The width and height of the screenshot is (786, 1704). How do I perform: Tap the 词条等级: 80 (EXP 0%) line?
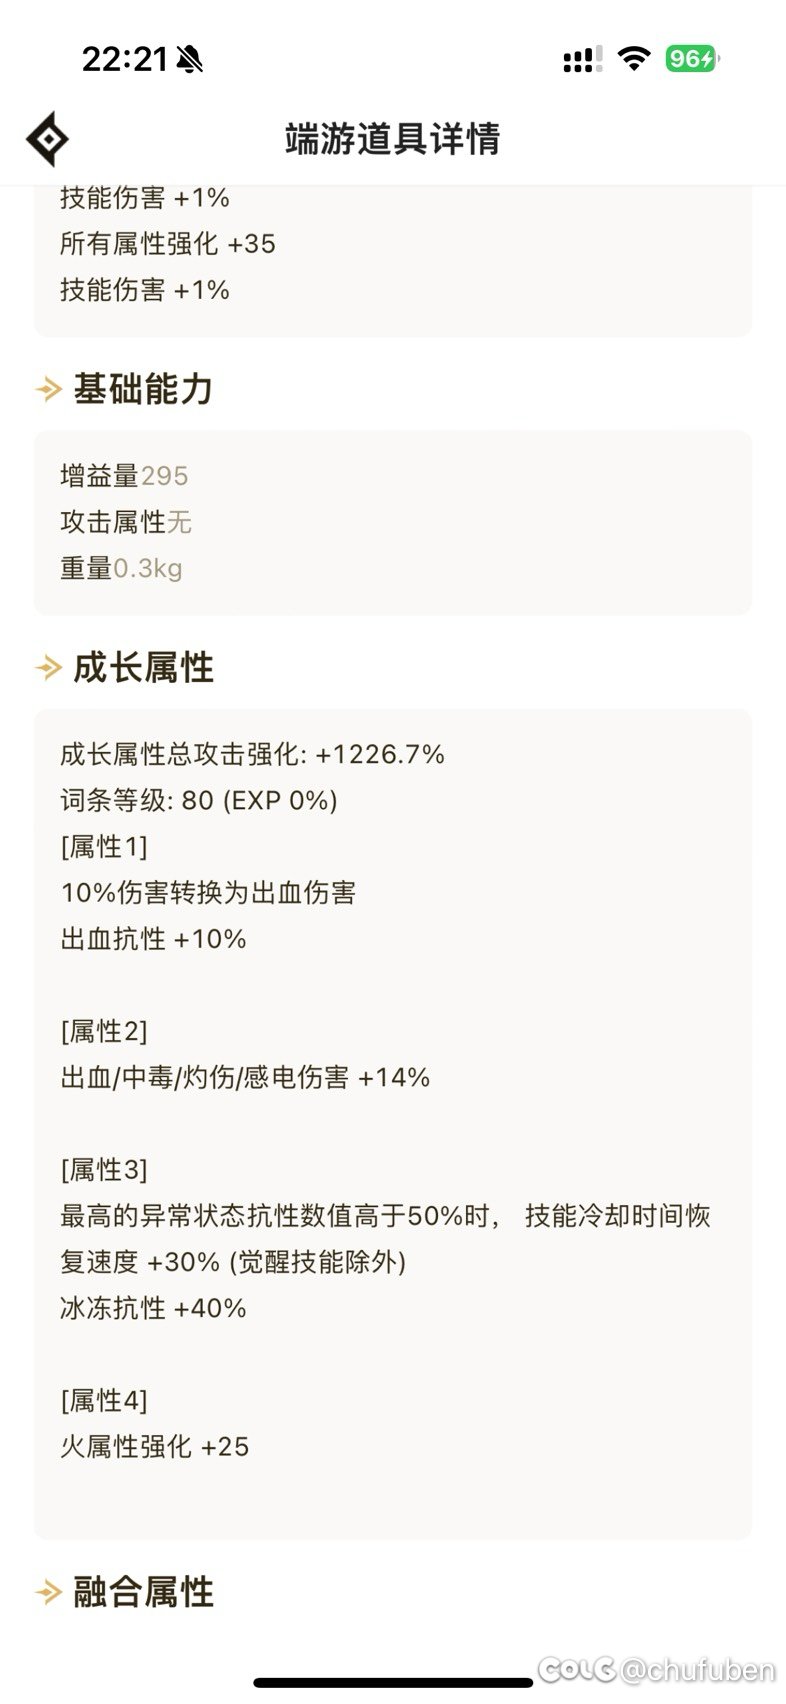pyautogui.click(x=199, y=800)
